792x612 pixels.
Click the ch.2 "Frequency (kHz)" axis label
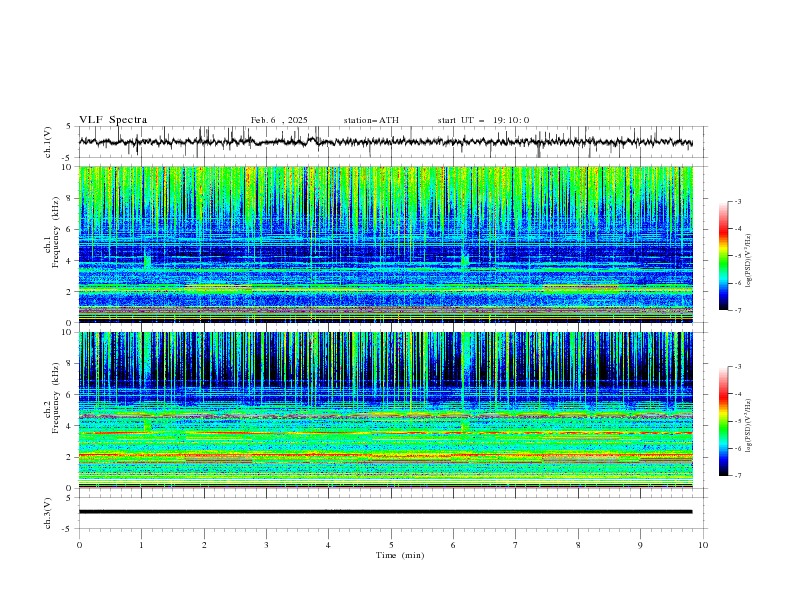(55, 397)
